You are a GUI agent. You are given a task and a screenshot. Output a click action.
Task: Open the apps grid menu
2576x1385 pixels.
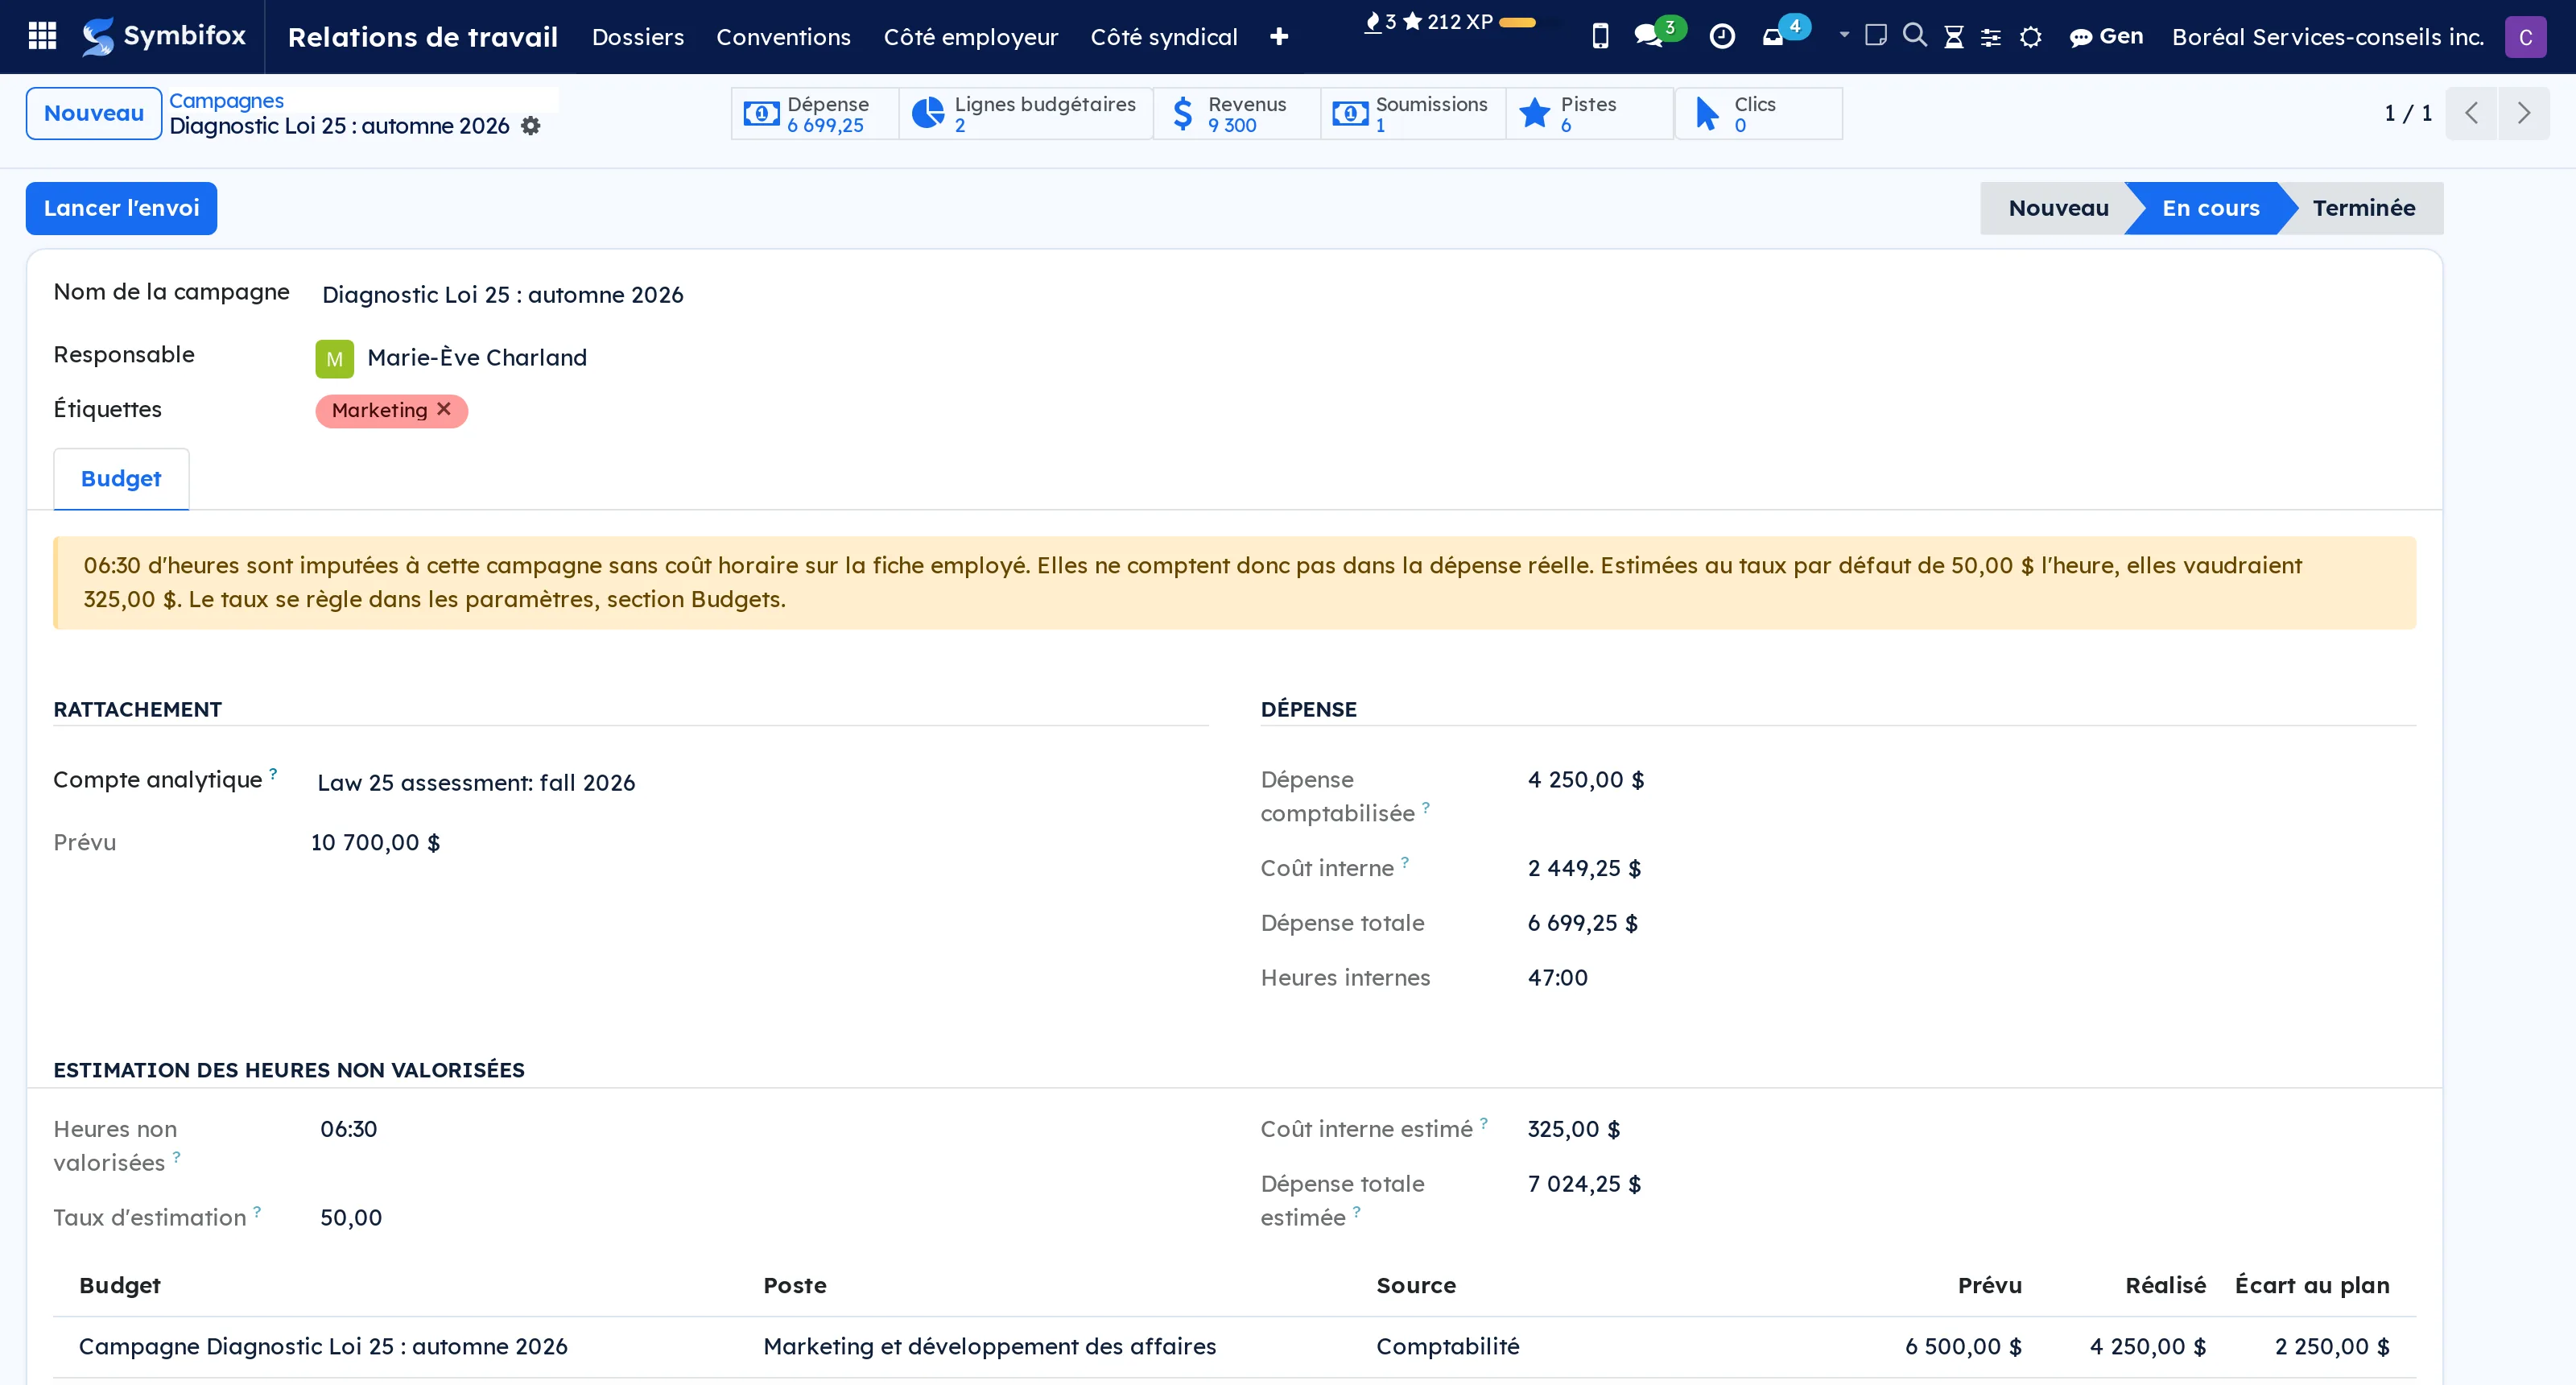pos(42,36)
